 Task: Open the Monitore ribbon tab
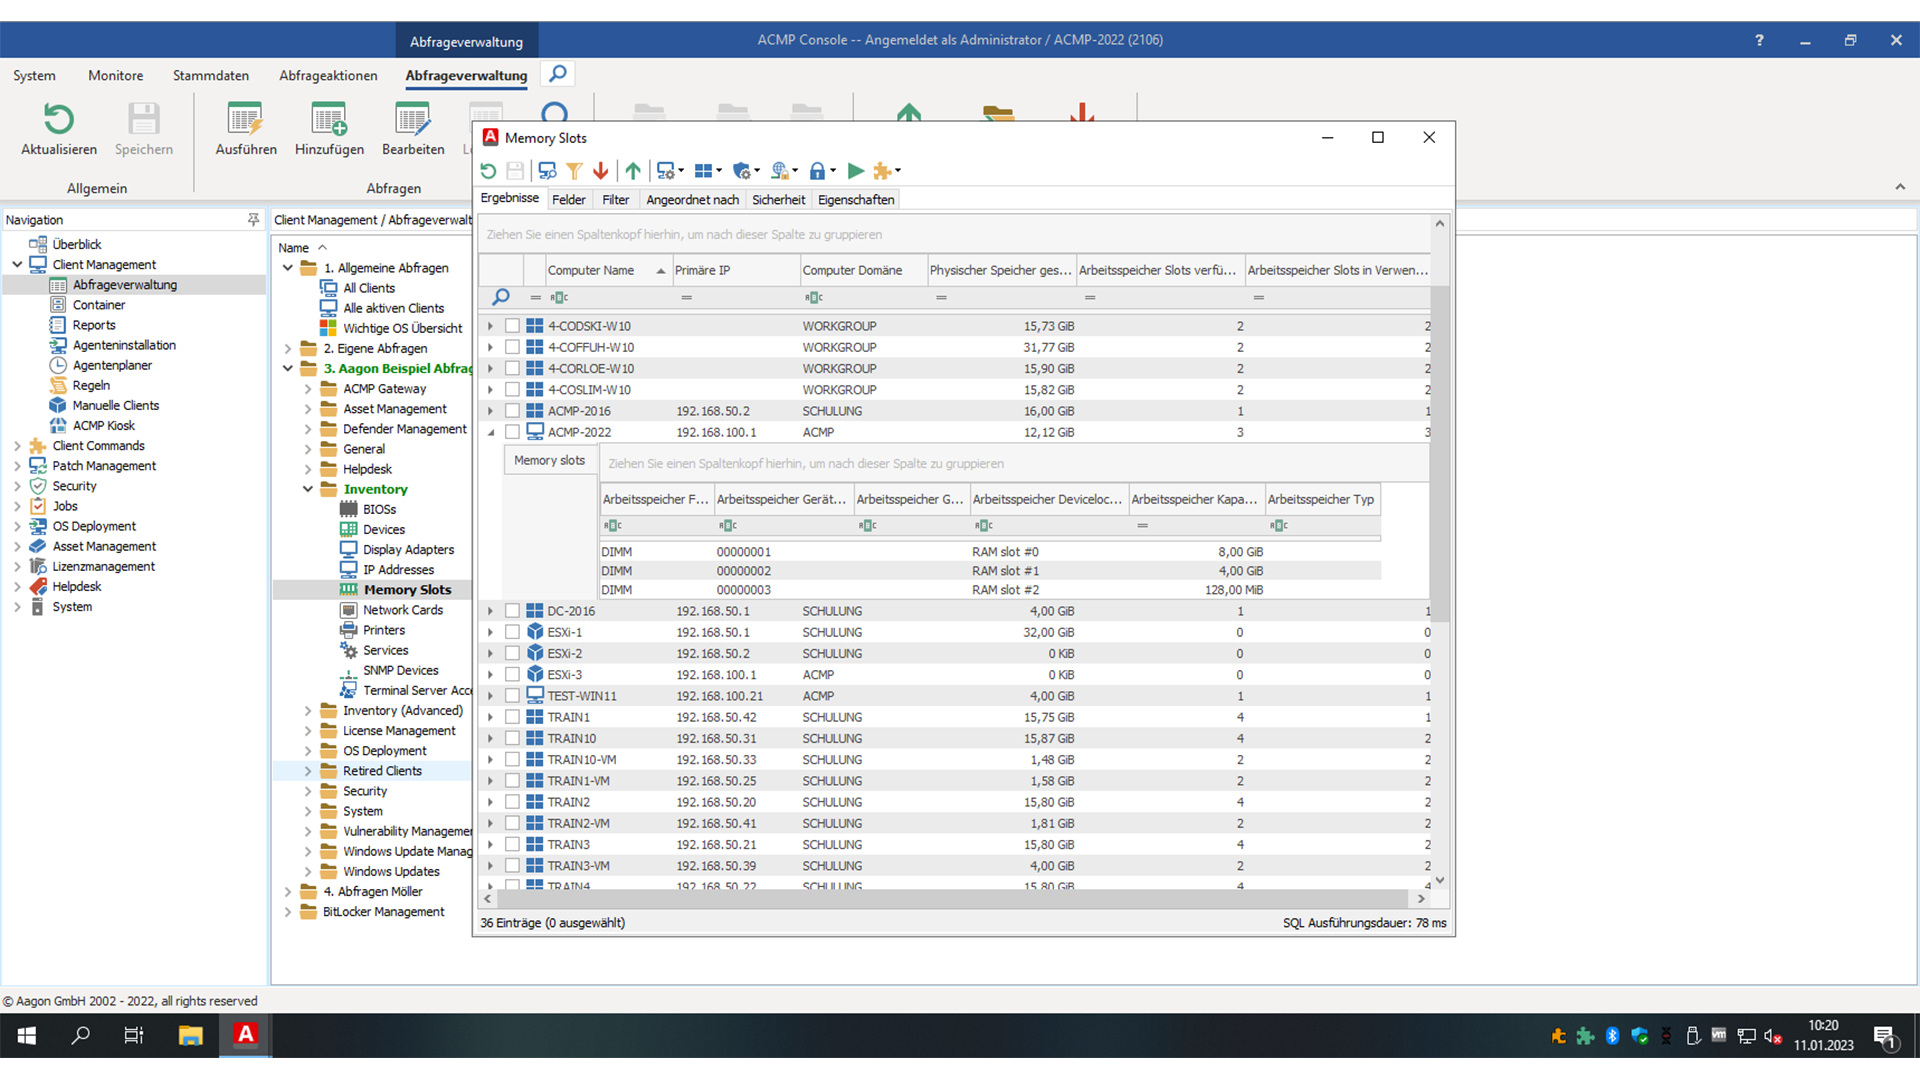(x=115, y=75)
